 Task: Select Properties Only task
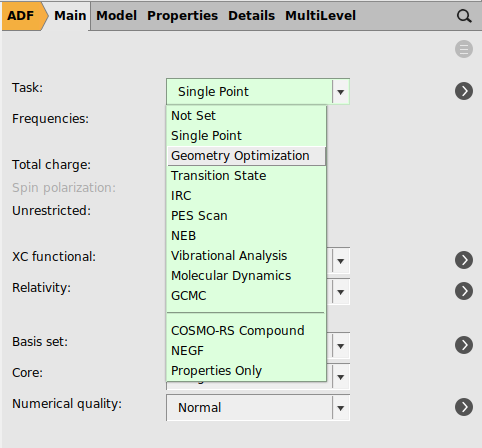pyautogui.click(x=246, y=371)
